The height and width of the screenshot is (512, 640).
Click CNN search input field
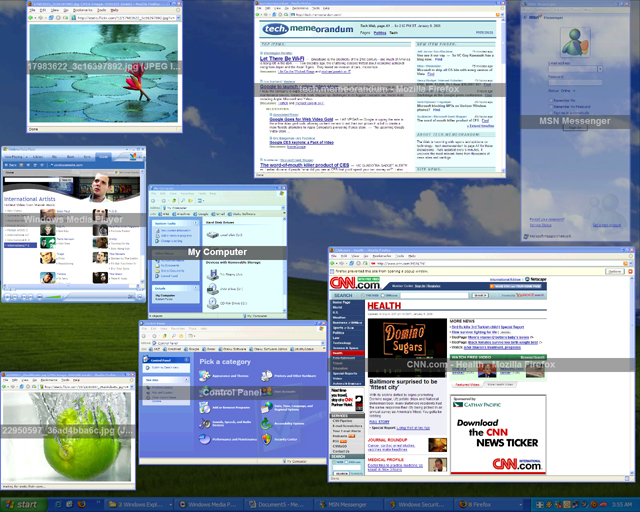click(x=434, y=295)
